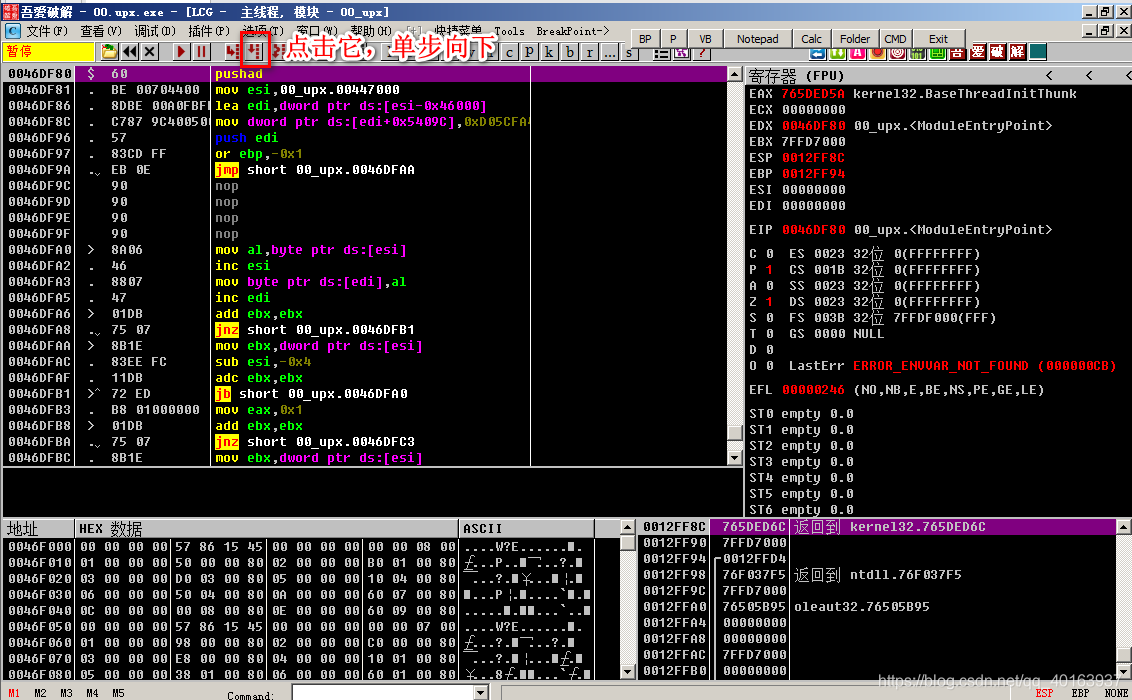Open Patches window with 'p' icon
This screenshot has height=700, width=1132.
pyautogui.click(x=529, y=52)
